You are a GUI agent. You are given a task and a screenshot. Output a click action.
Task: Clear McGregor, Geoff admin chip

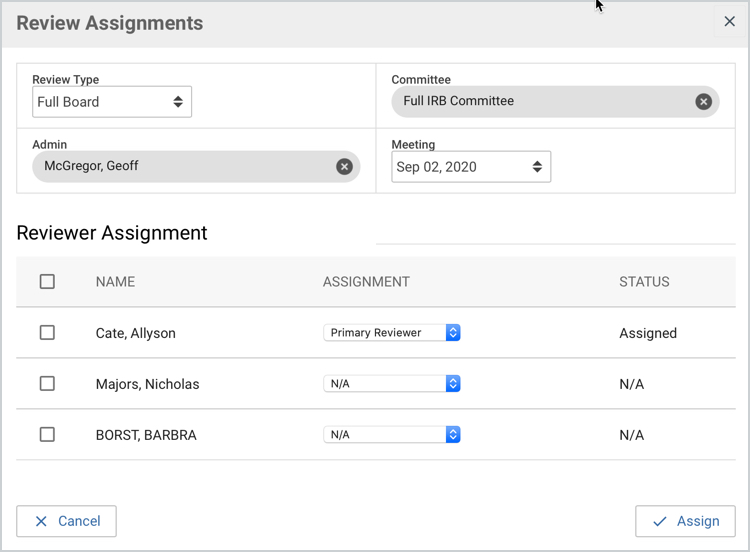pos(344,166)
